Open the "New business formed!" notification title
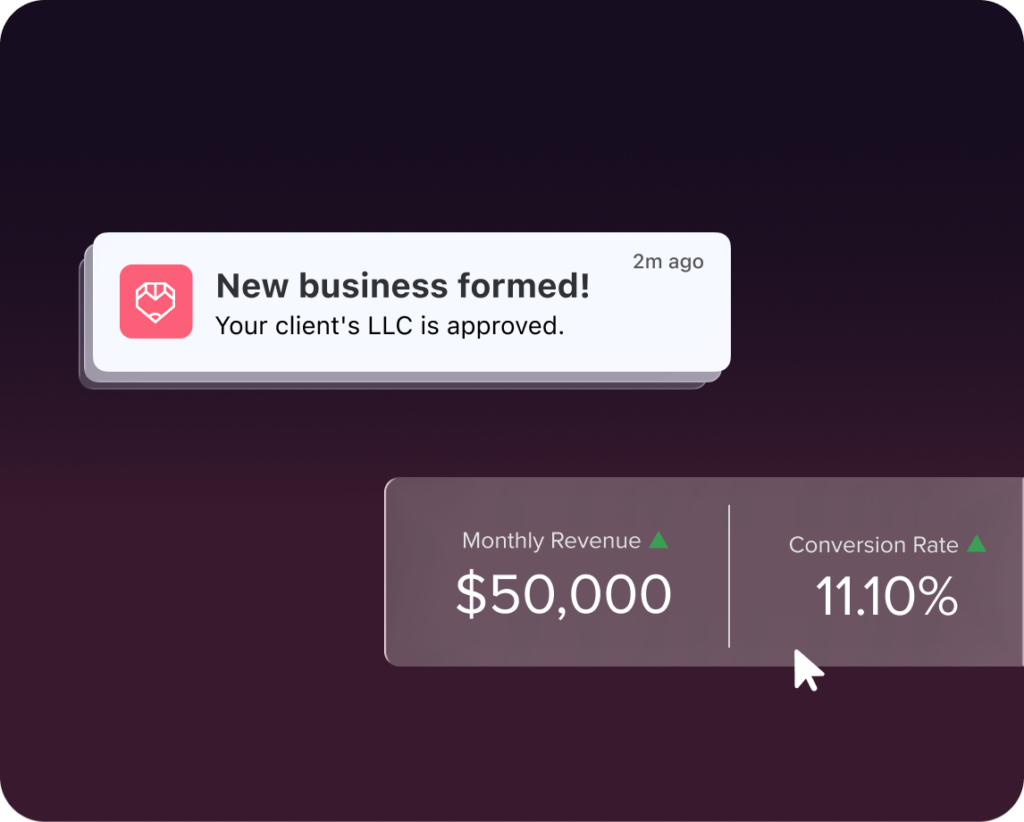 [403, 287]
